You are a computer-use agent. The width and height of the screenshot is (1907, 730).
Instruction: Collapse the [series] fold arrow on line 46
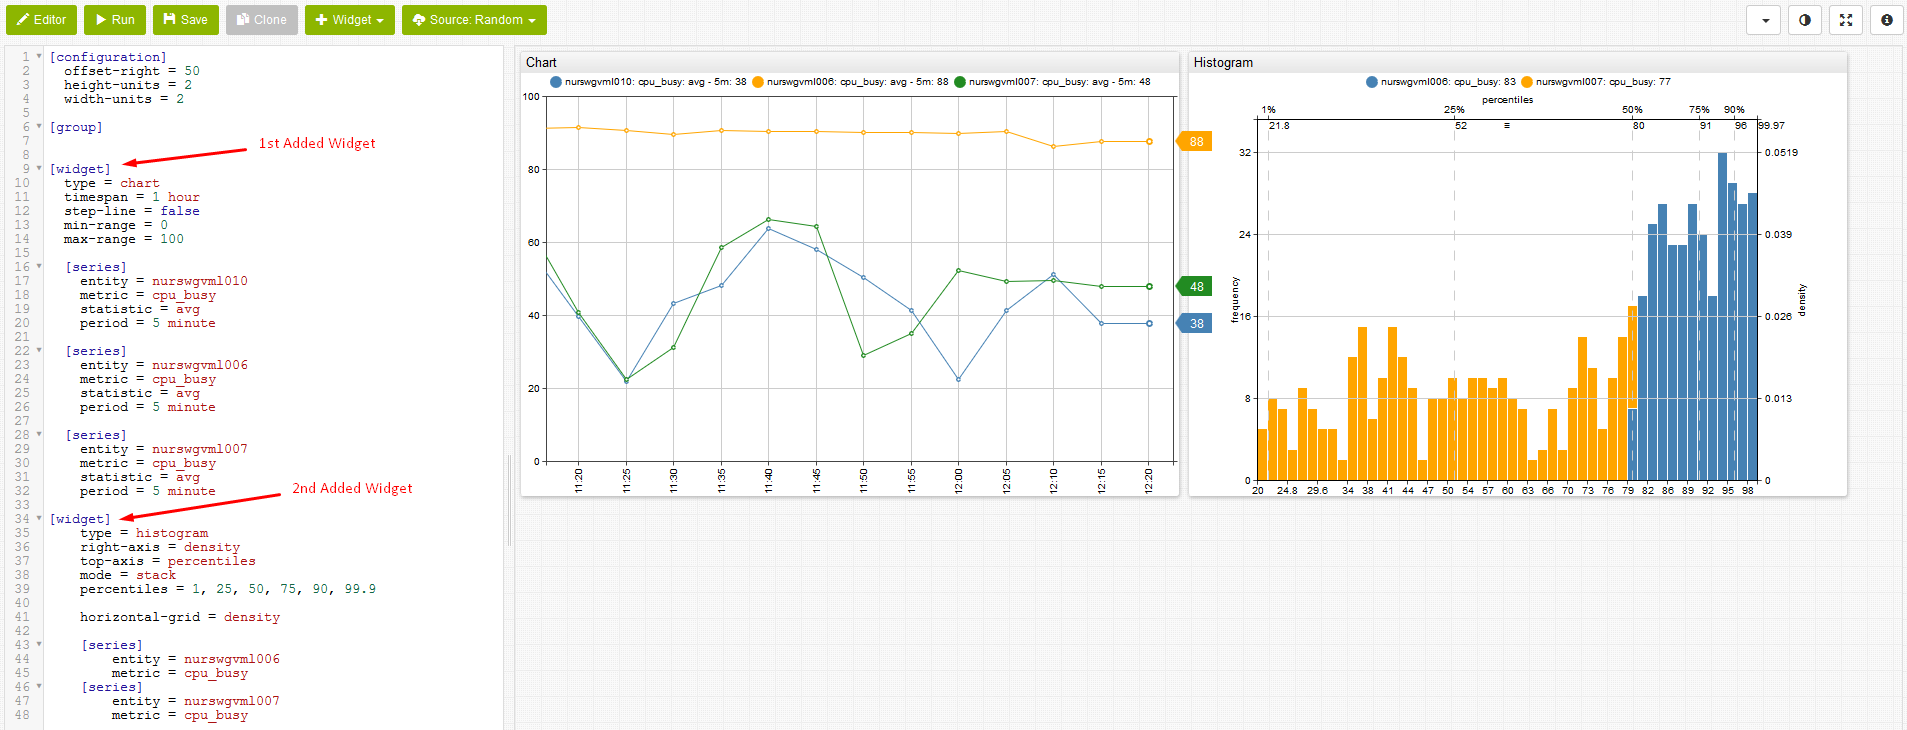(39, 687)
